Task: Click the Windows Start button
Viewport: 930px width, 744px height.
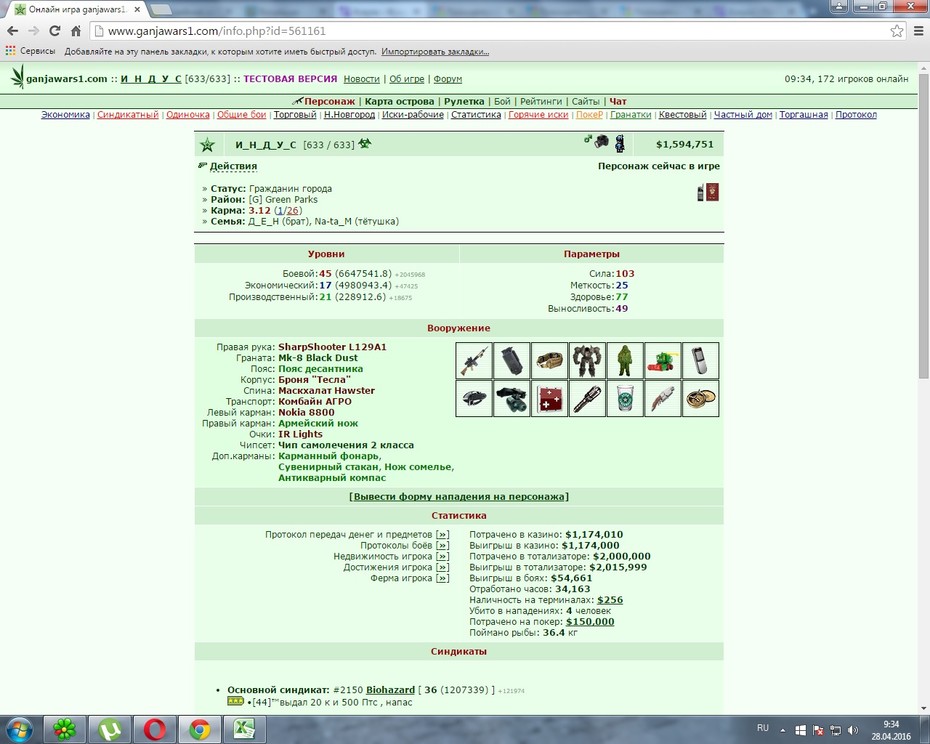Action: [20, 730]
